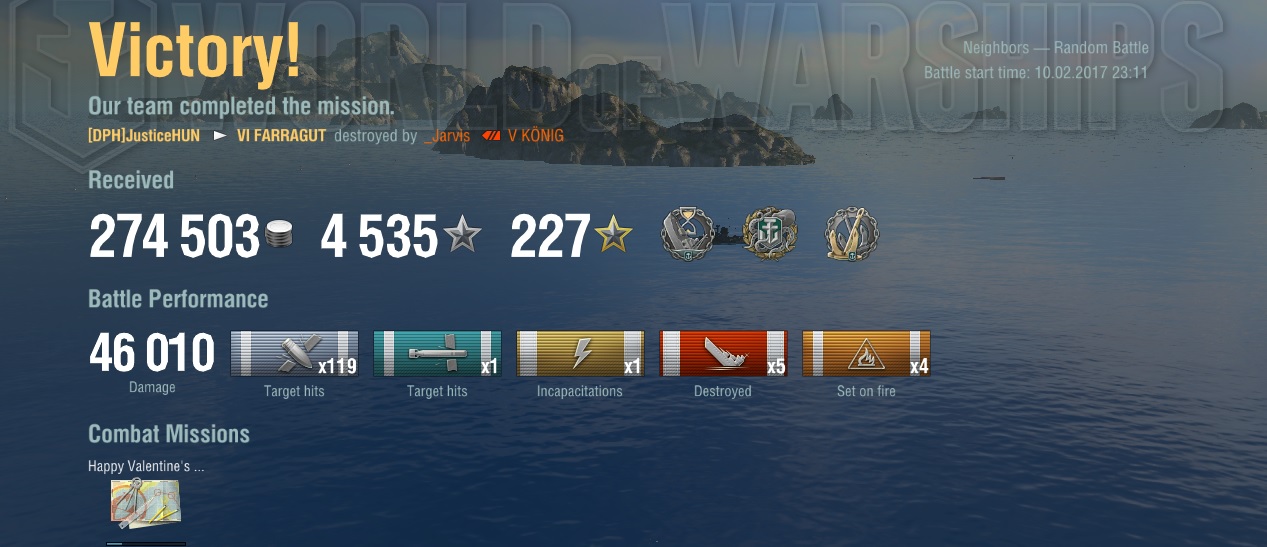Select the Incapacitations lightning ribbon
The image size is (1267, 547).
click(580, 354)
